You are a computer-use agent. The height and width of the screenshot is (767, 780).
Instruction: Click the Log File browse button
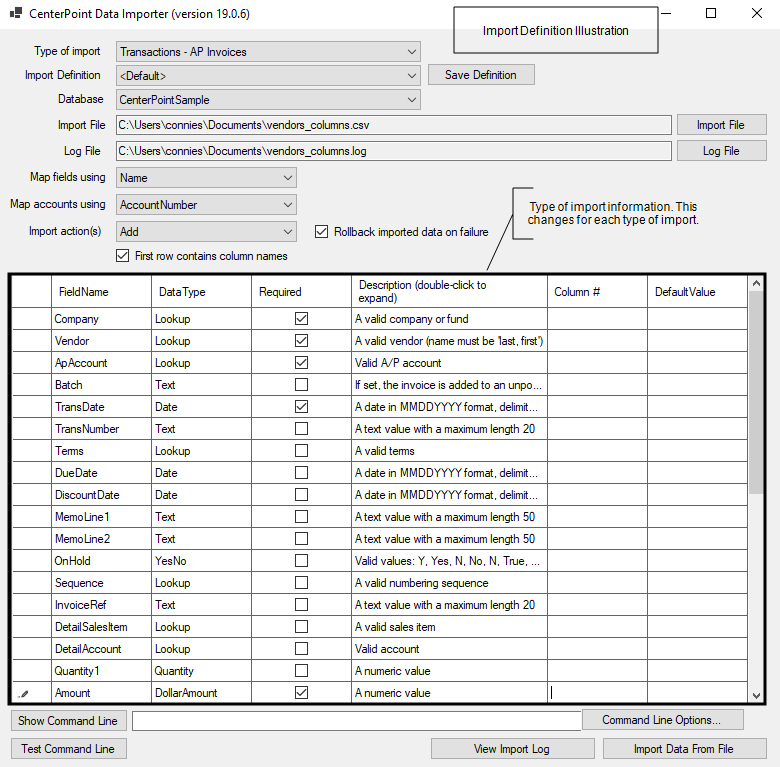[x=721, y=151]
